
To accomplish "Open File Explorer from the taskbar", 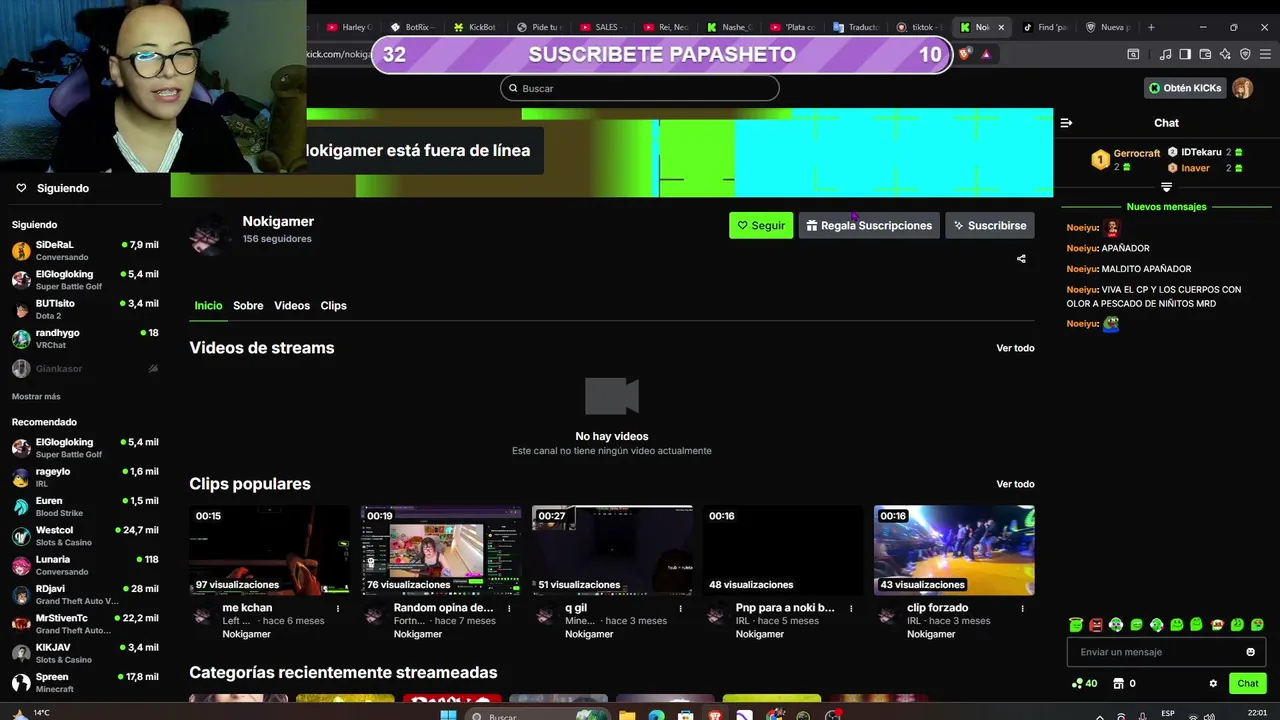I will point(627,715).
